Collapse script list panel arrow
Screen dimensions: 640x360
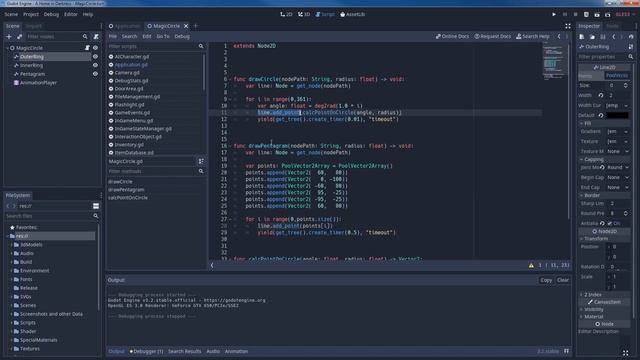(x=212, y=265)
